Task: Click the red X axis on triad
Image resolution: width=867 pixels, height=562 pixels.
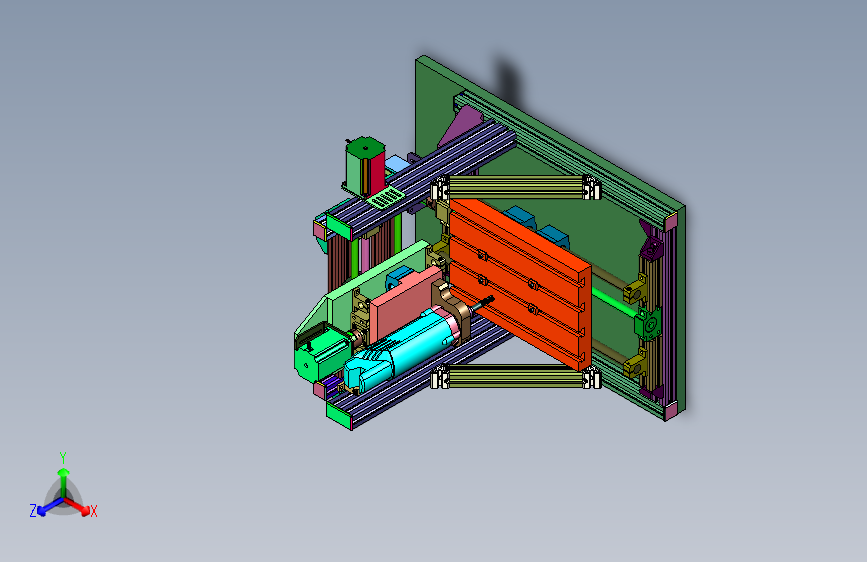Action: 77,506
